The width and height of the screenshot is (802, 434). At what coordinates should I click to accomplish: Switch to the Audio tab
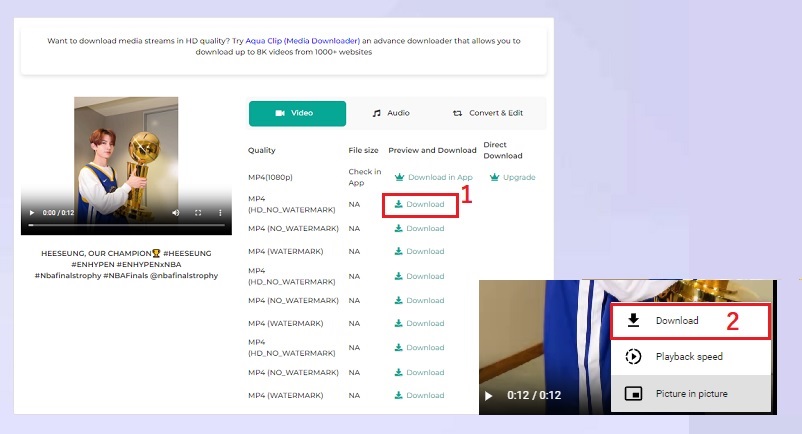point(391,113)
